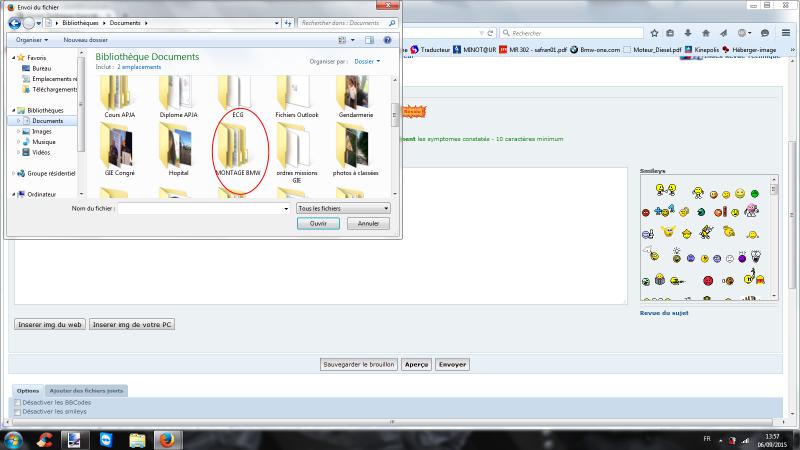800x450 pixels.
Task: Click the Envoyer button
Action: pos(453,365)
